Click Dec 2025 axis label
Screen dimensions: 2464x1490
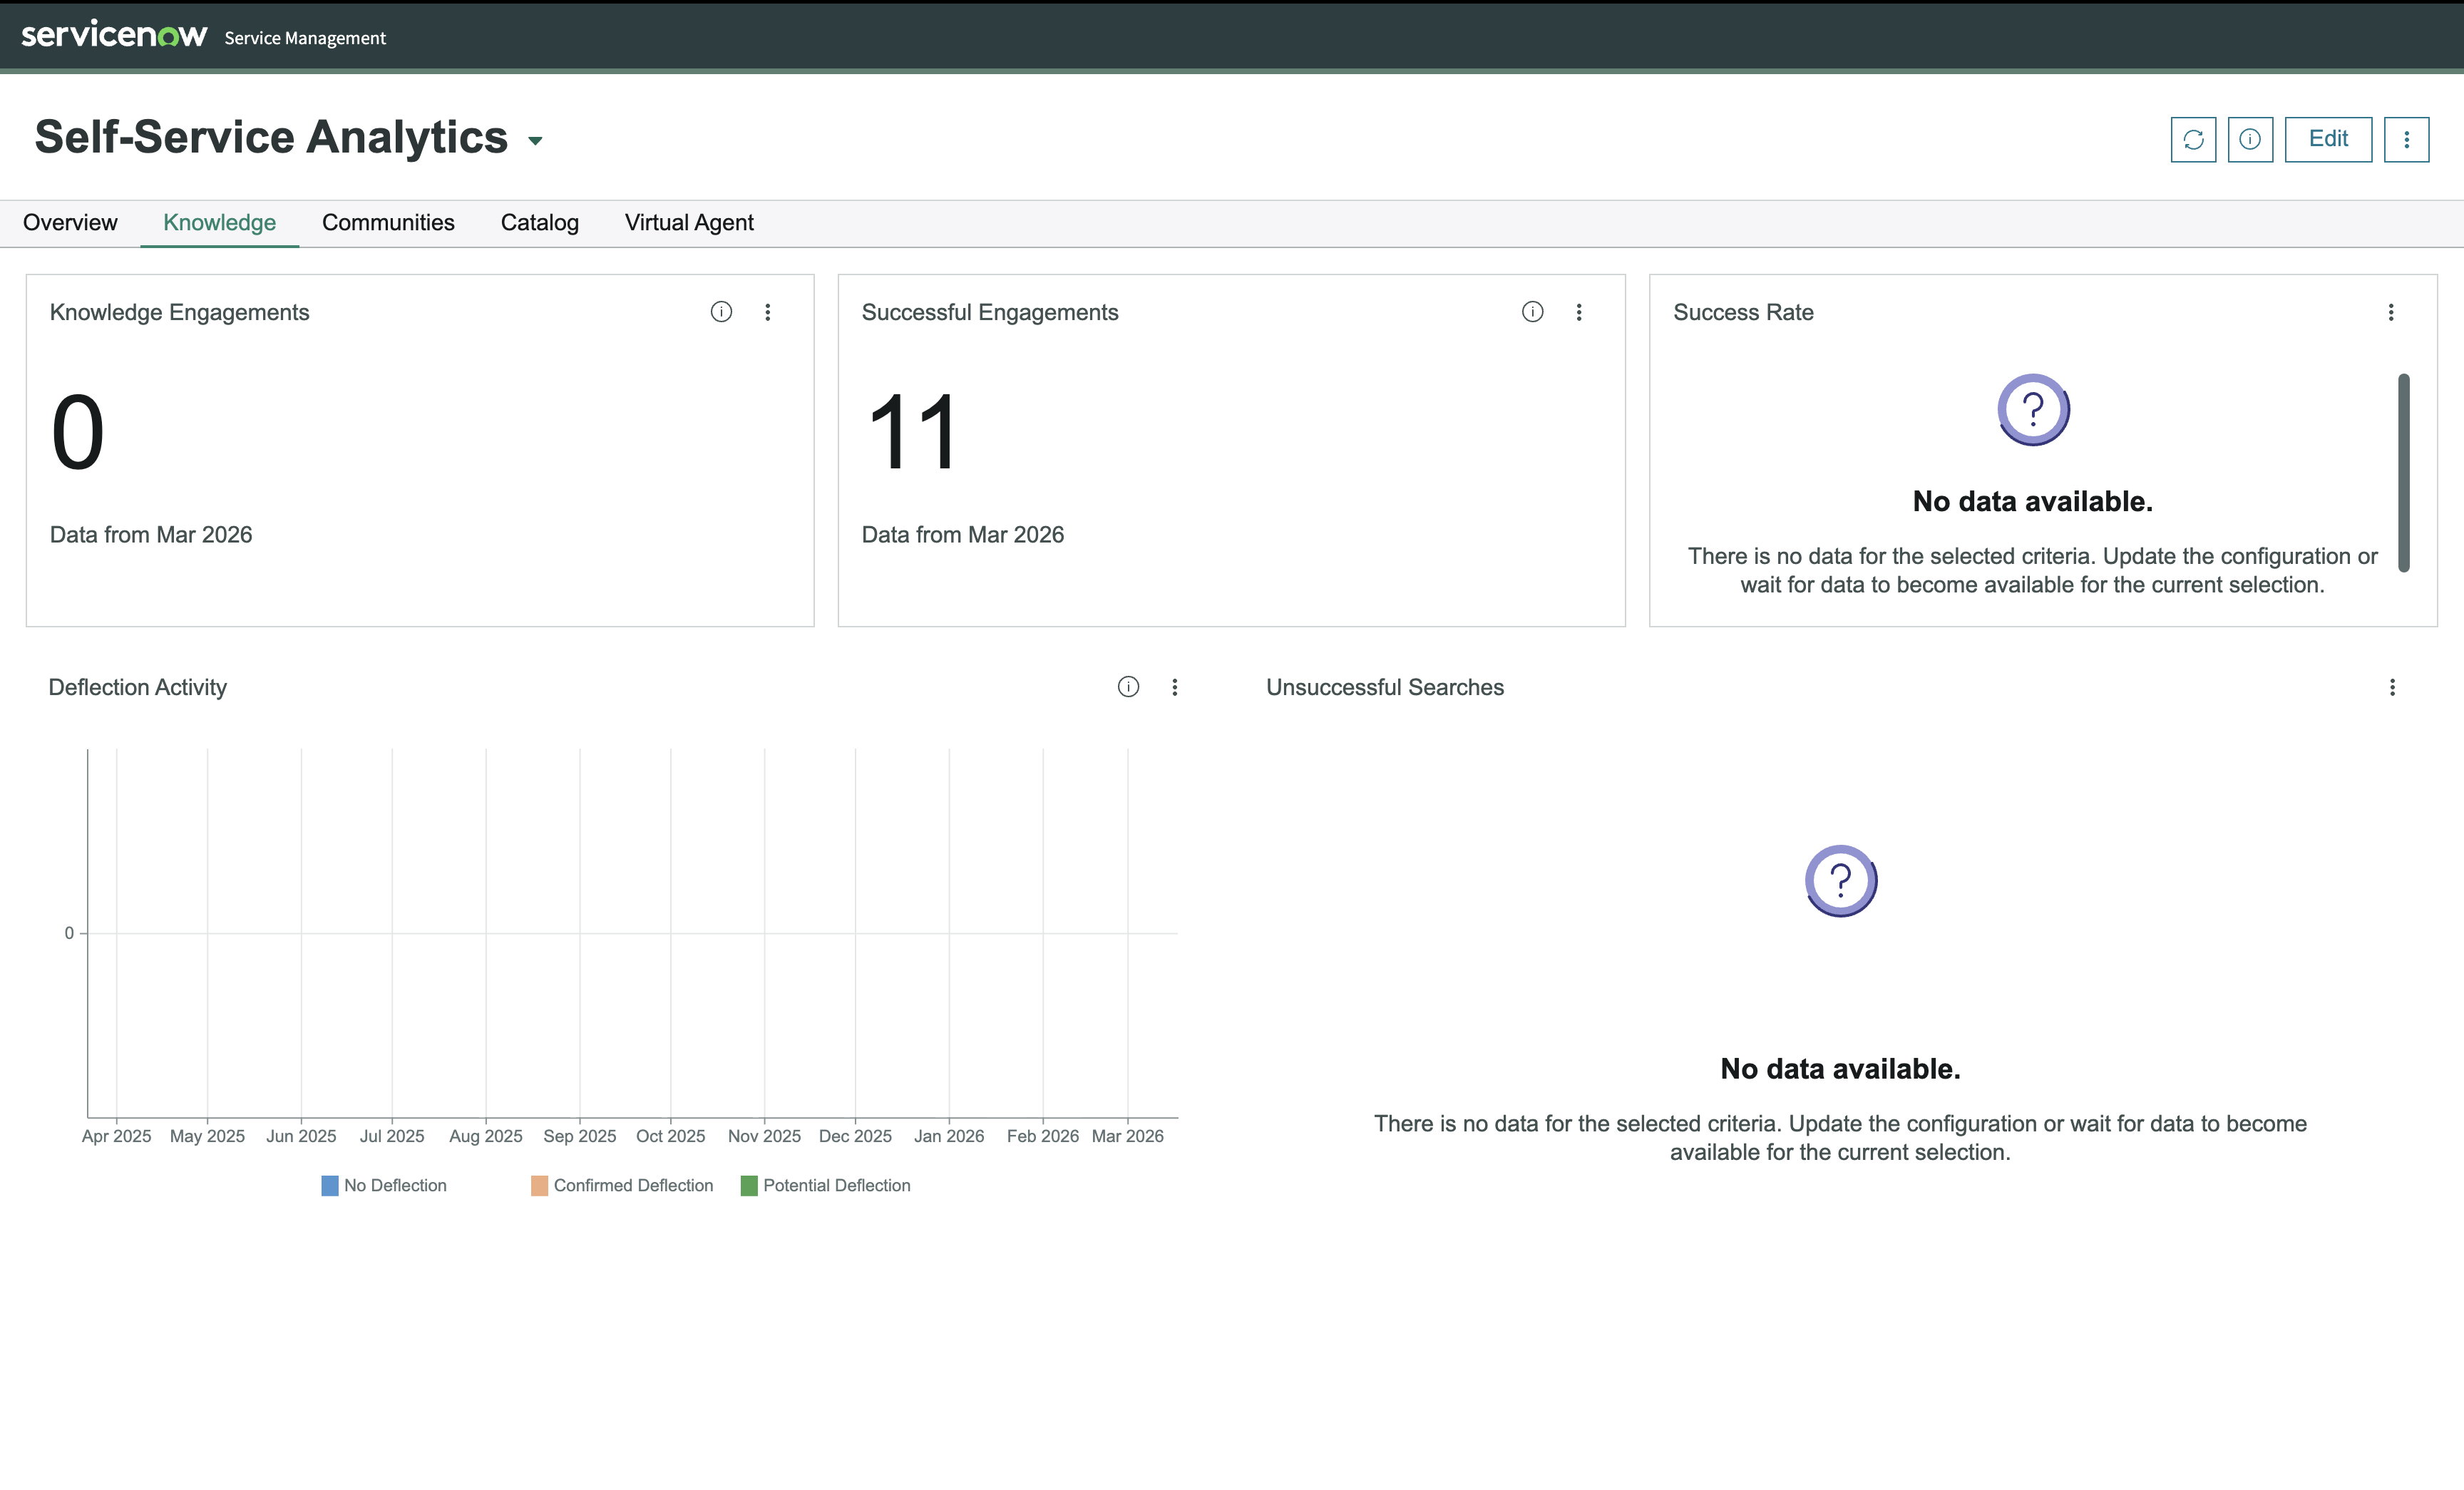point(855,1136)
